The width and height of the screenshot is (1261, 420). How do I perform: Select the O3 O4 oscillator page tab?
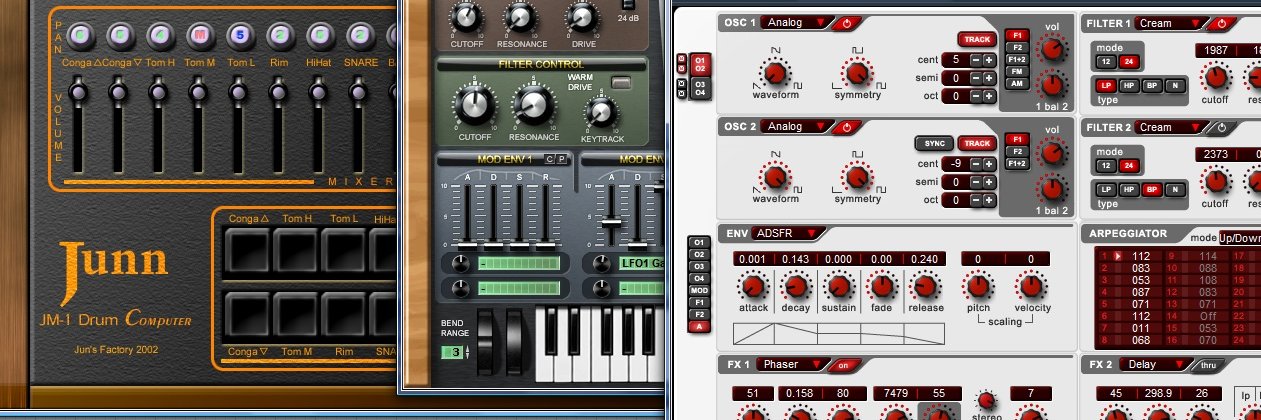[x=700, y=88]
